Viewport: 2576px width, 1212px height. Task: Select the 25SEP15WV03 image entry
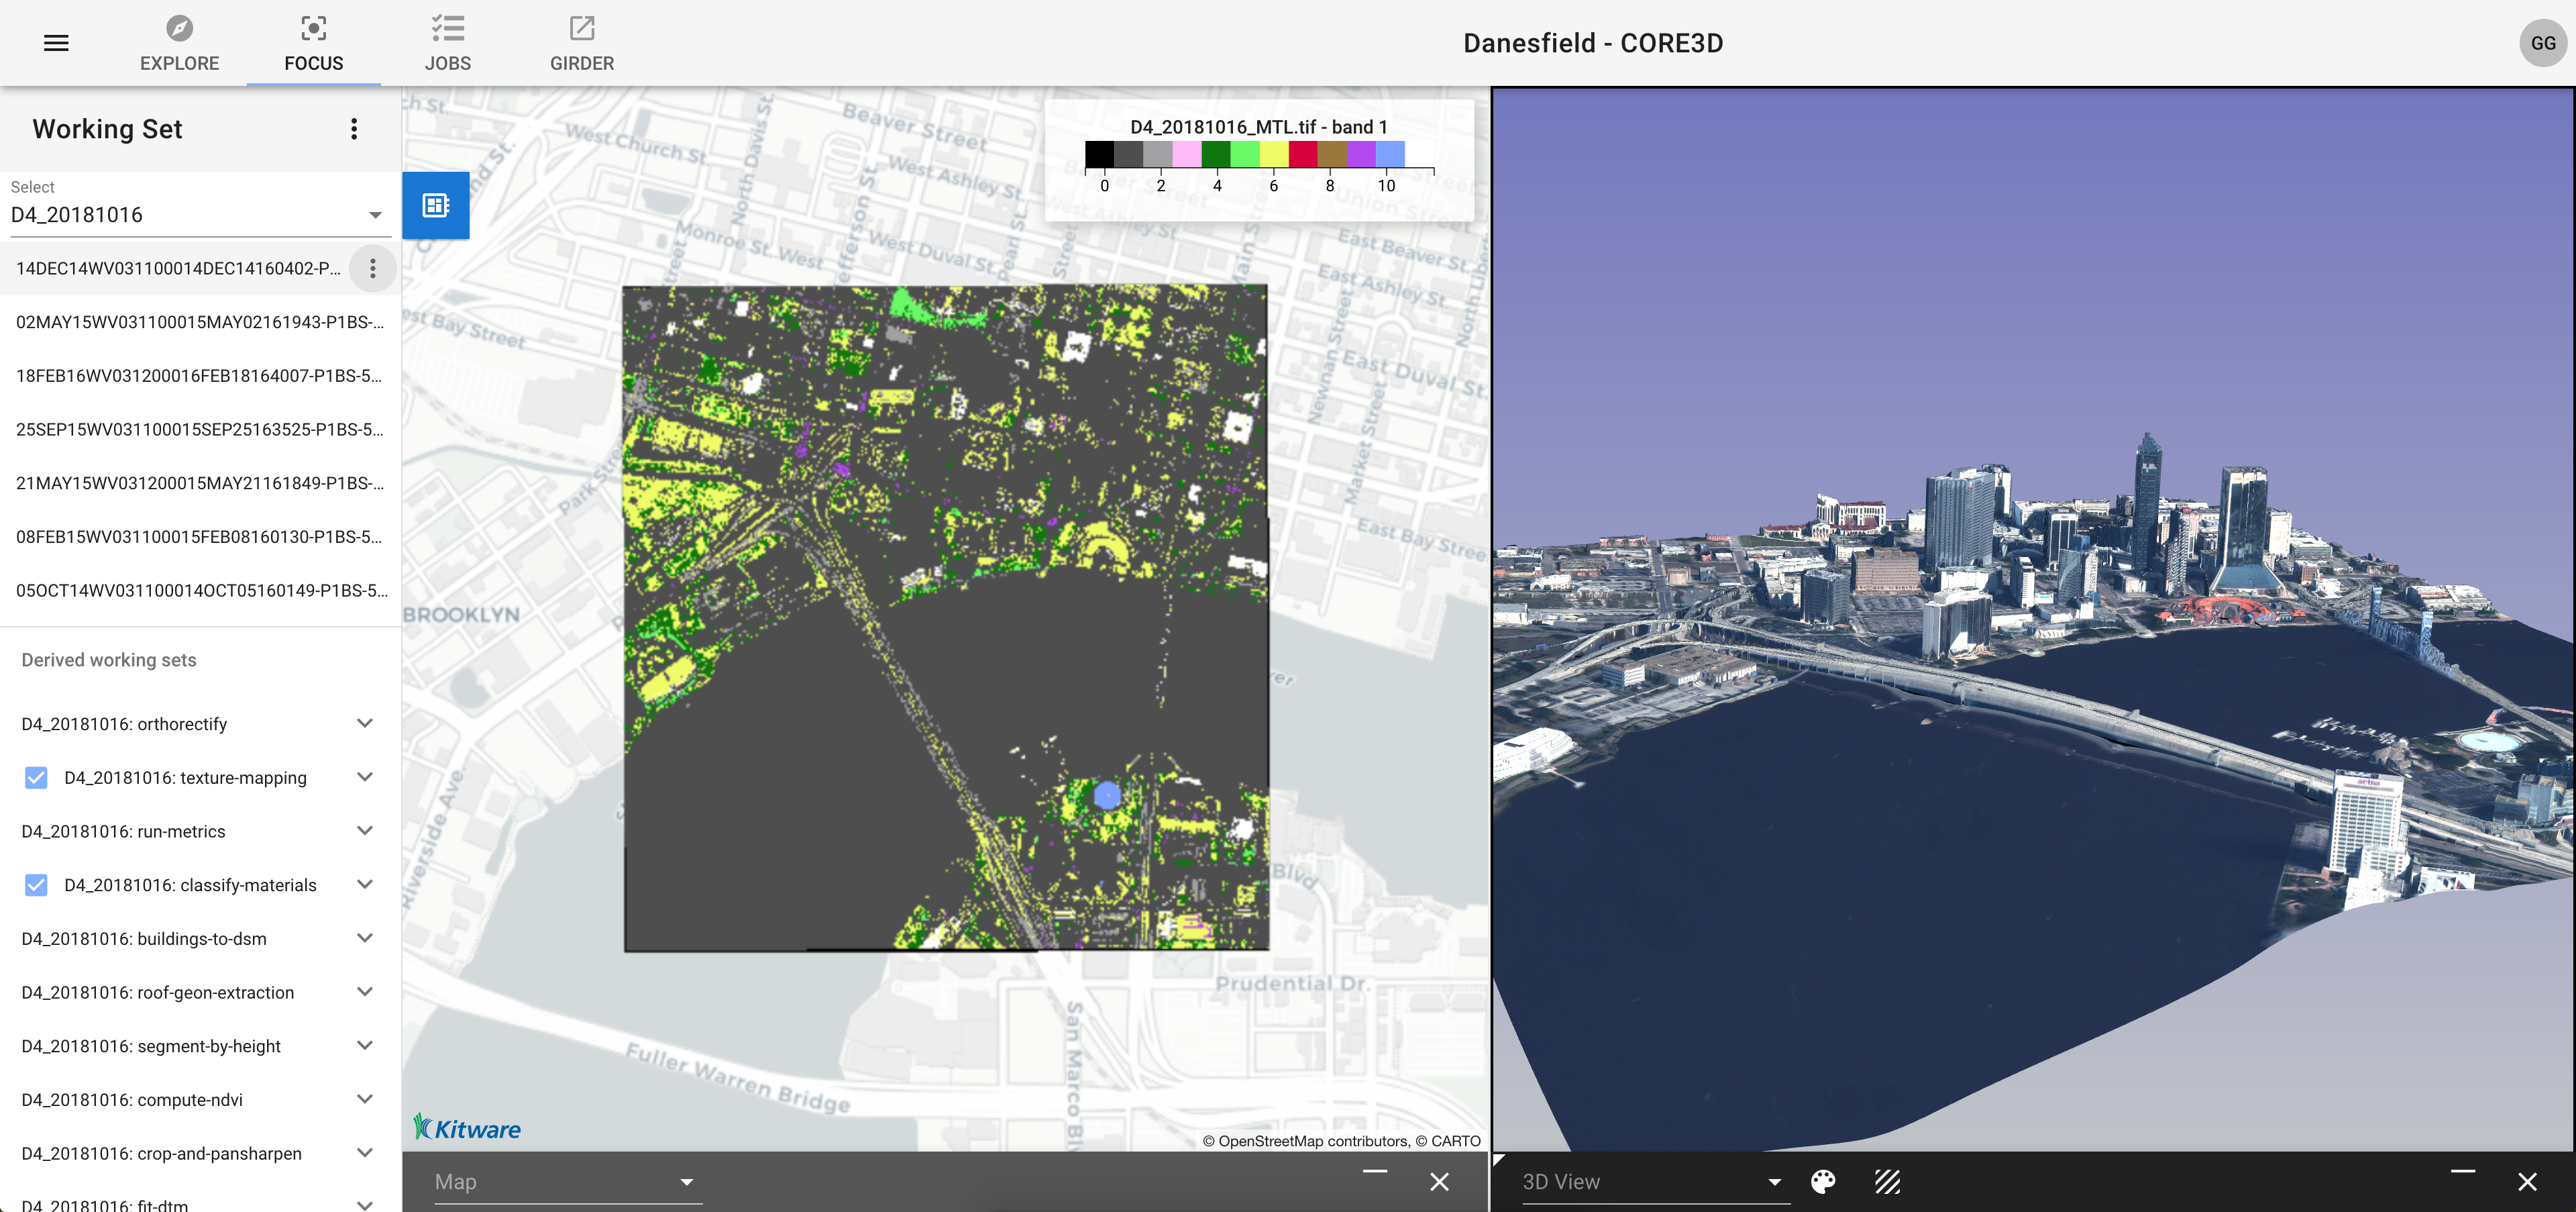tap(199, 429)
